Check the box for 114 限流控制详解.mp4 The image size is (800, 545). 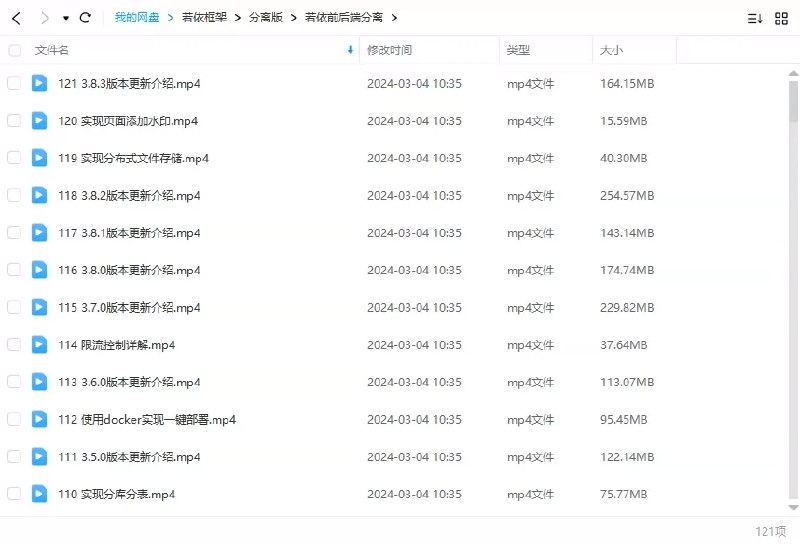click(x=14, y=344)
